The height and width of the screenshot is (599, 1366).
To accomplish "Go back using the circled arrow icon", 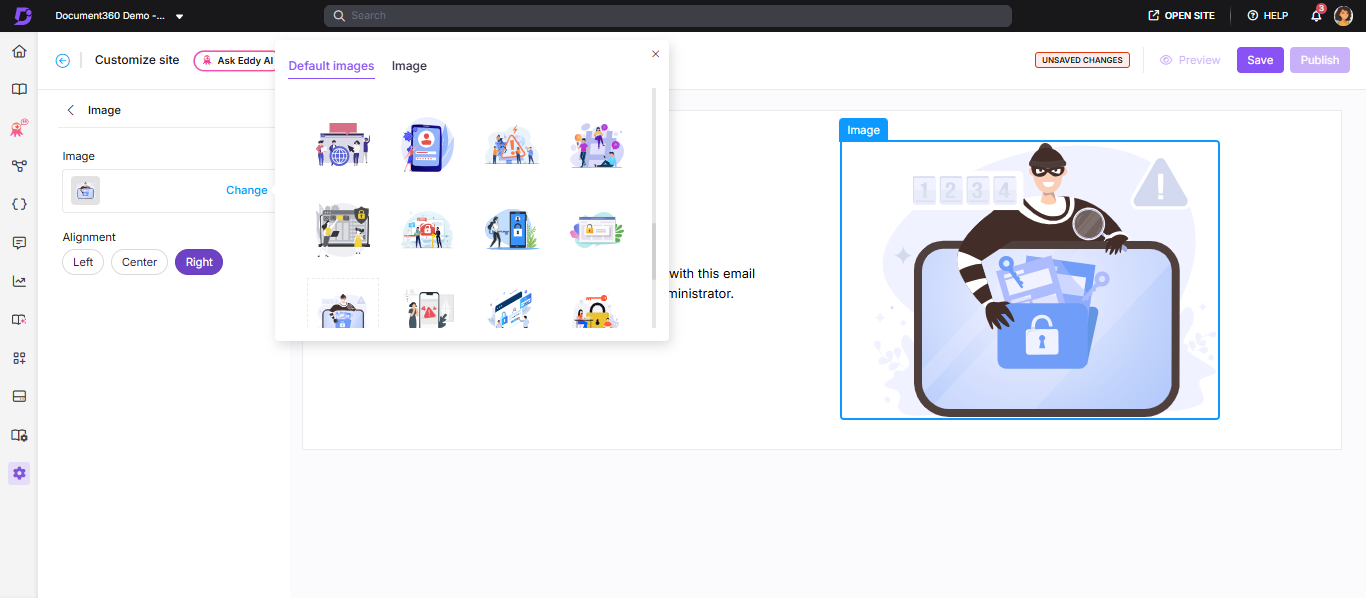I will pos(63,60).
